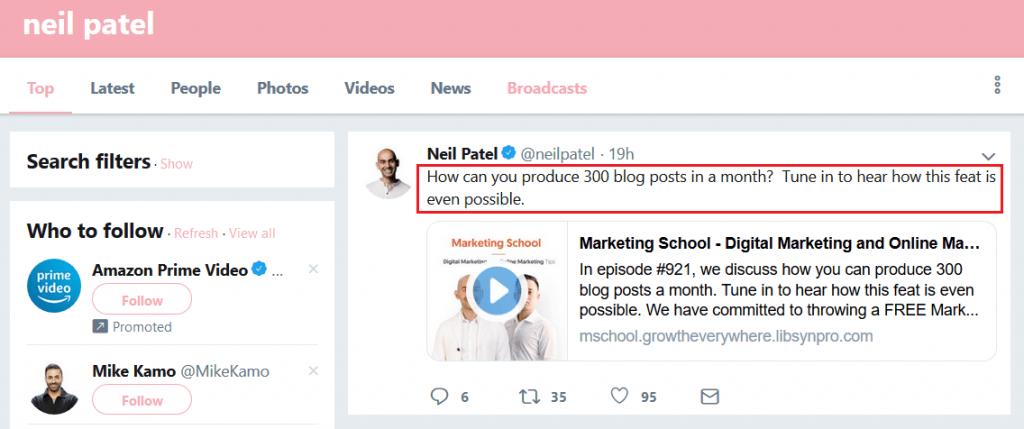
Task: Click the "neil patel" search heading
Action: (x=88, y=24)
